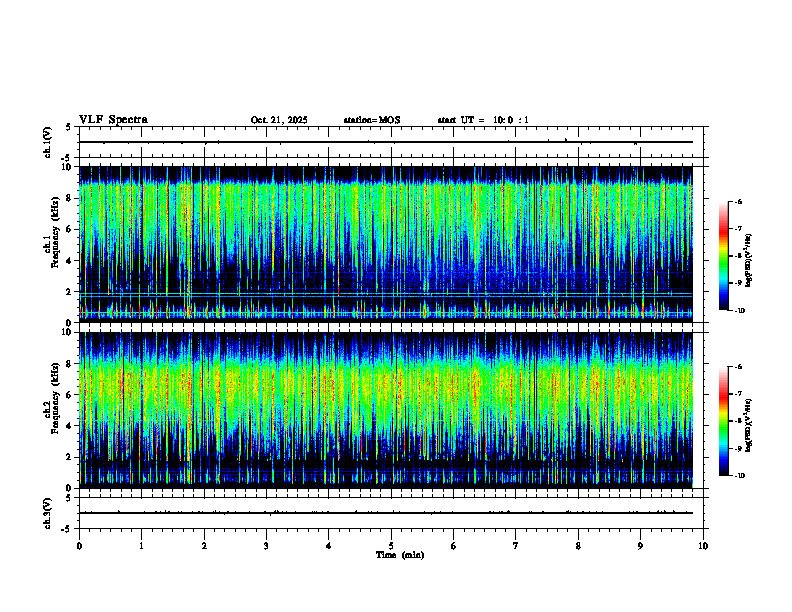Image resolution: width=792 pixels, height=612 pixels.
Task: Click the "VLF Spectra" title text
Action: (x=113, y=120)
